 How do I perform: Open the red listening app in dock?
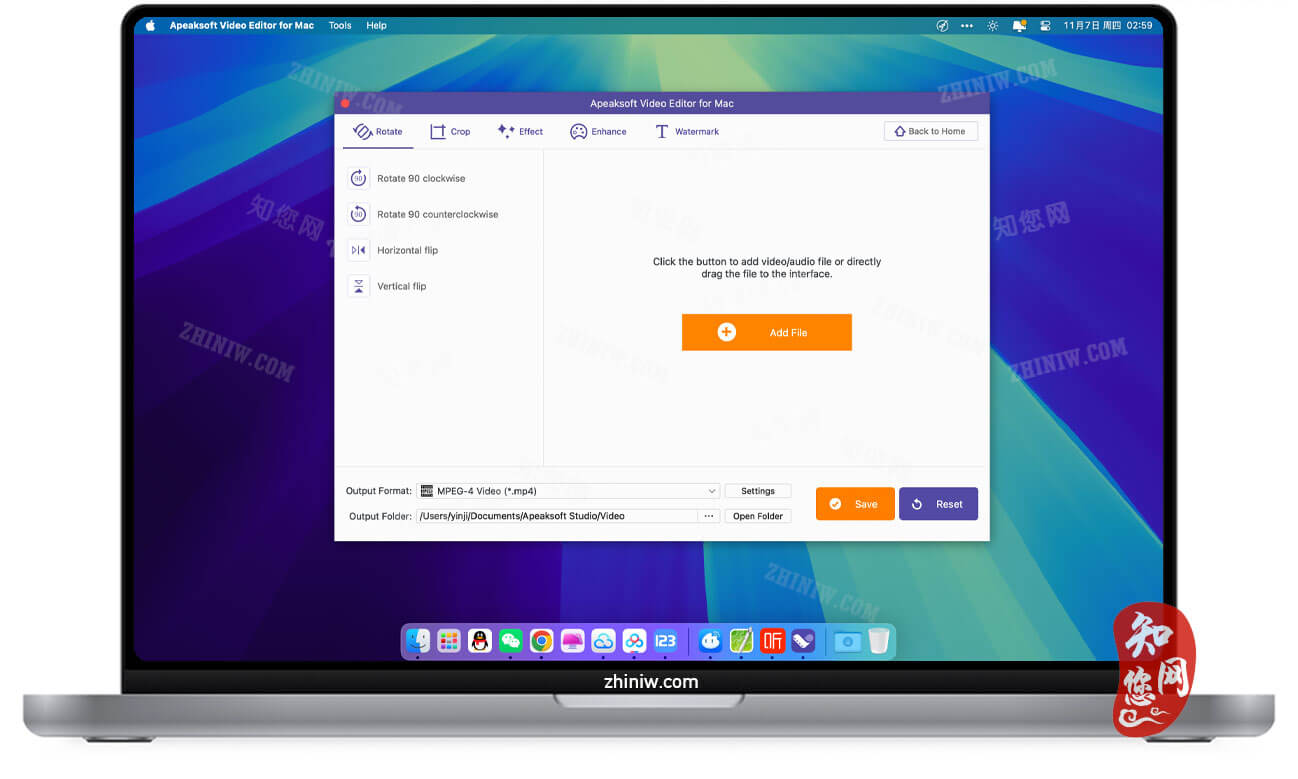[772, 641]
